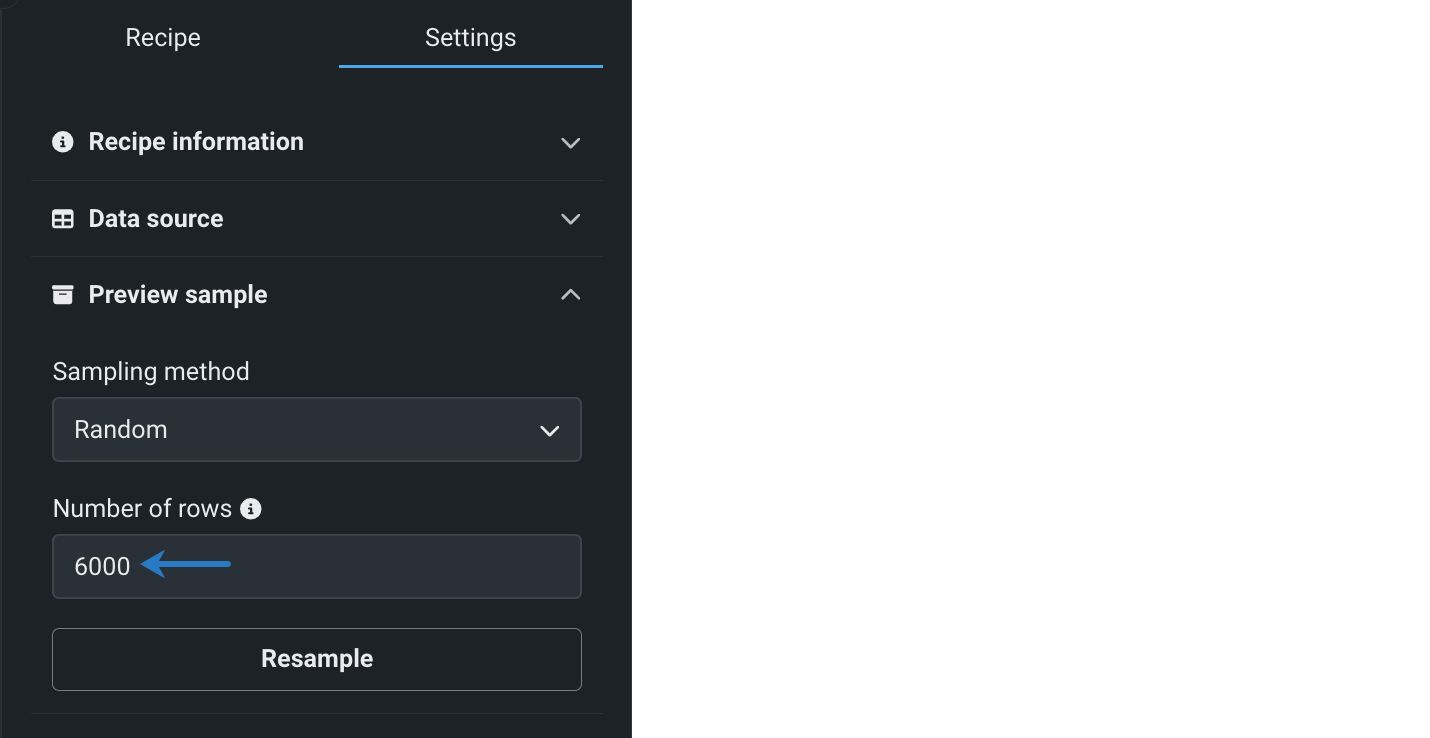The image size is (1430, 738).
Task: Click the Sampling method dropdown arrow
Action: coord(549,431)
